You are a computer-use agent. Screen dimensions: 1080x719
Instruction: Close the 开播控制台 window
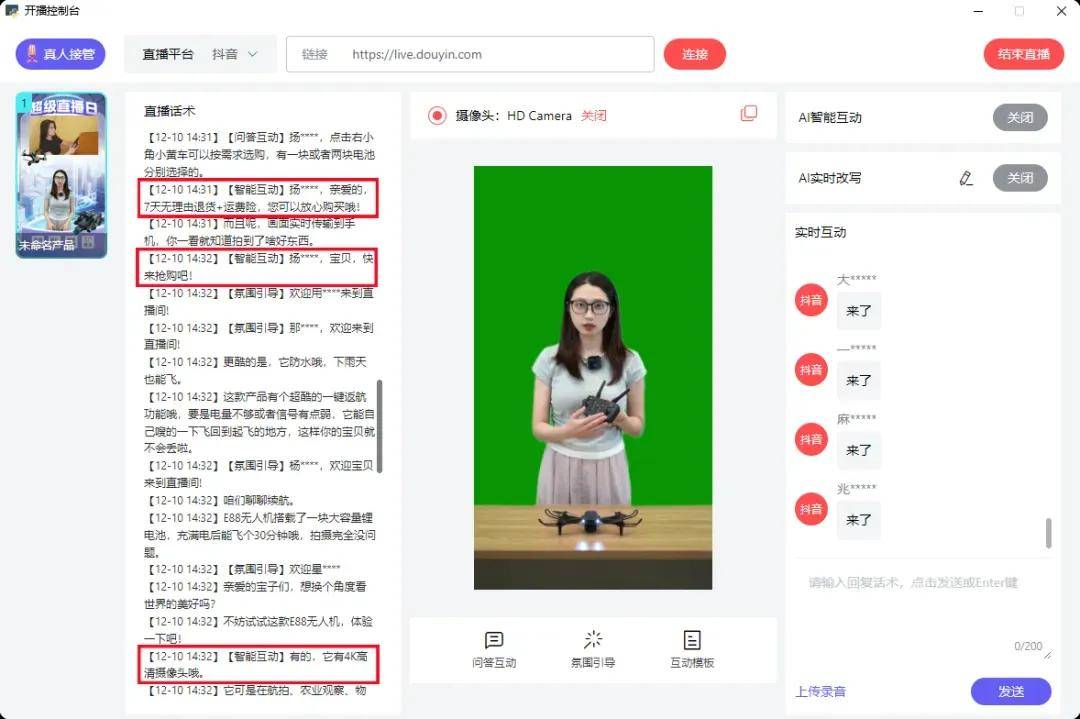[x=1061, y=12]
